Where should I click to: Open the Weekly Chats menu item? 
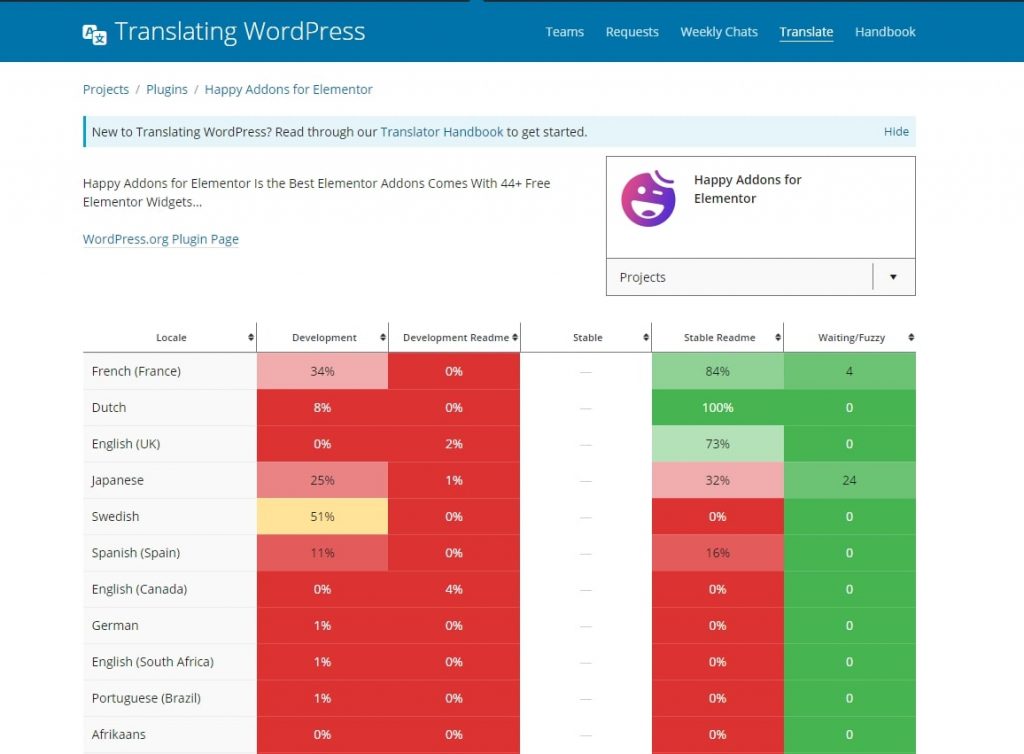pyautogui.click(x=719, y=32)
